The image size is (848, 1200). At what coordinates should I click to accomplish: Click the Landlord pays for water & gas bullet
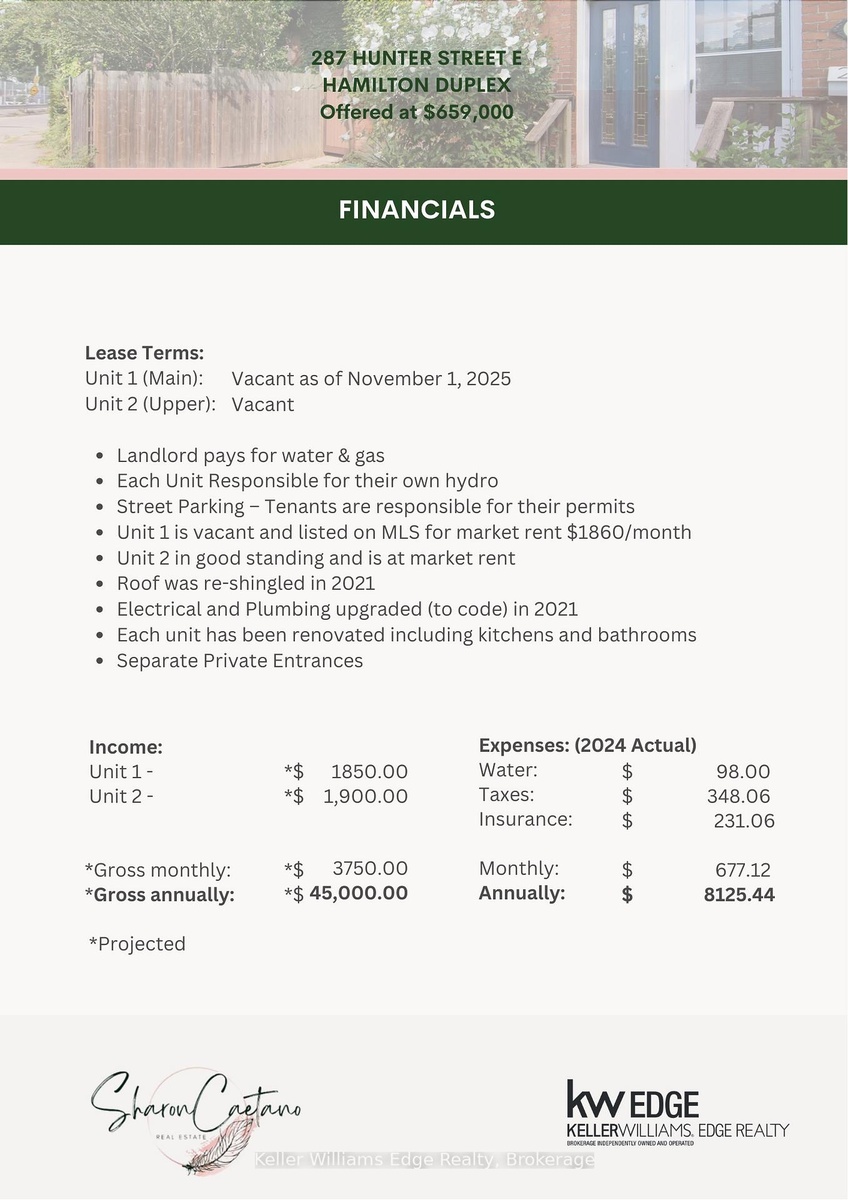point(250,455)
